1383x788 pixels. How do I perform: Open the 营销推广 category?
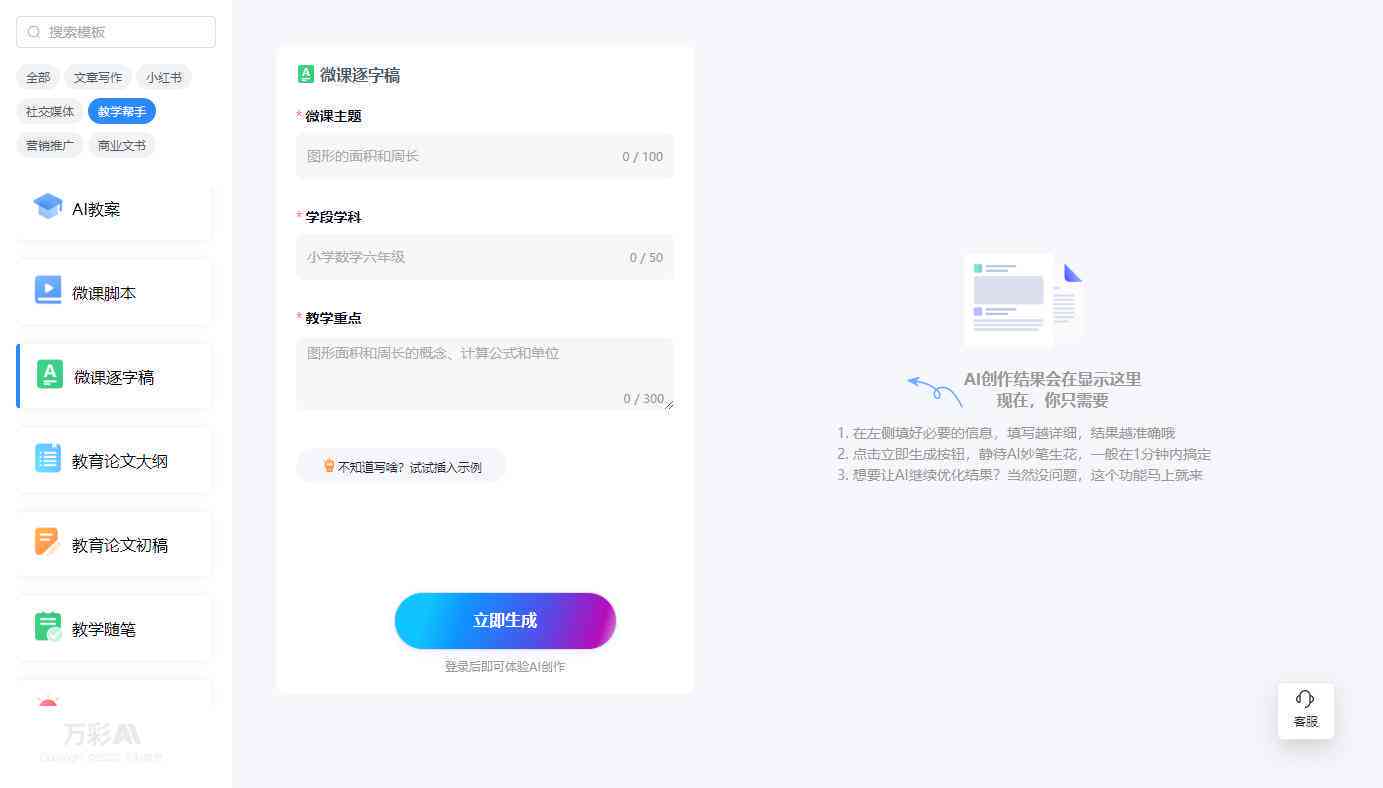(x=50, y=145)
